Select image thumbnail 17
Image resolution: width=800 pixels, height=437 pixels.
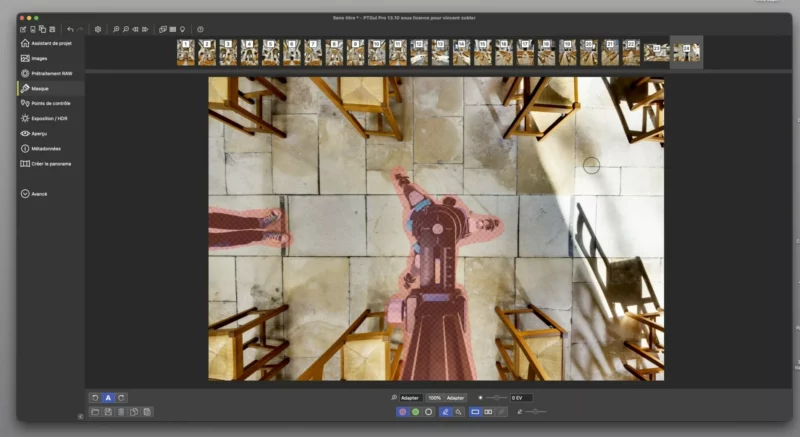click(x=524, y=53)
